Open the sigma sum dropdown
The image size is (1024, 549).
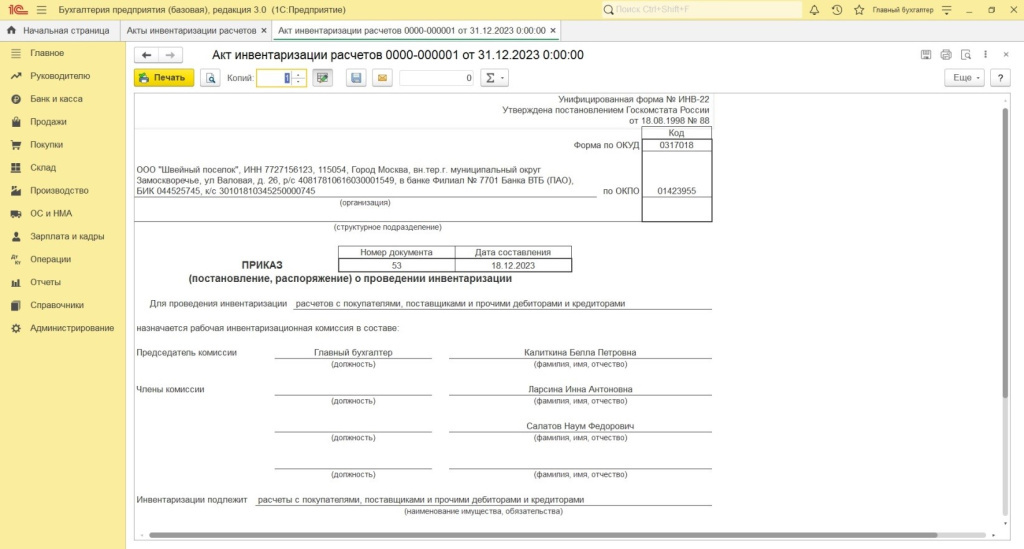(494, 78)
